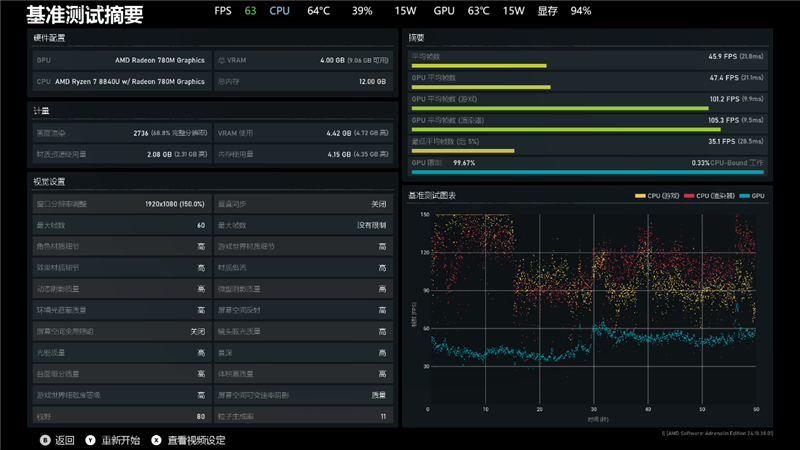Click the 基准测试摘要 page title

85,15
